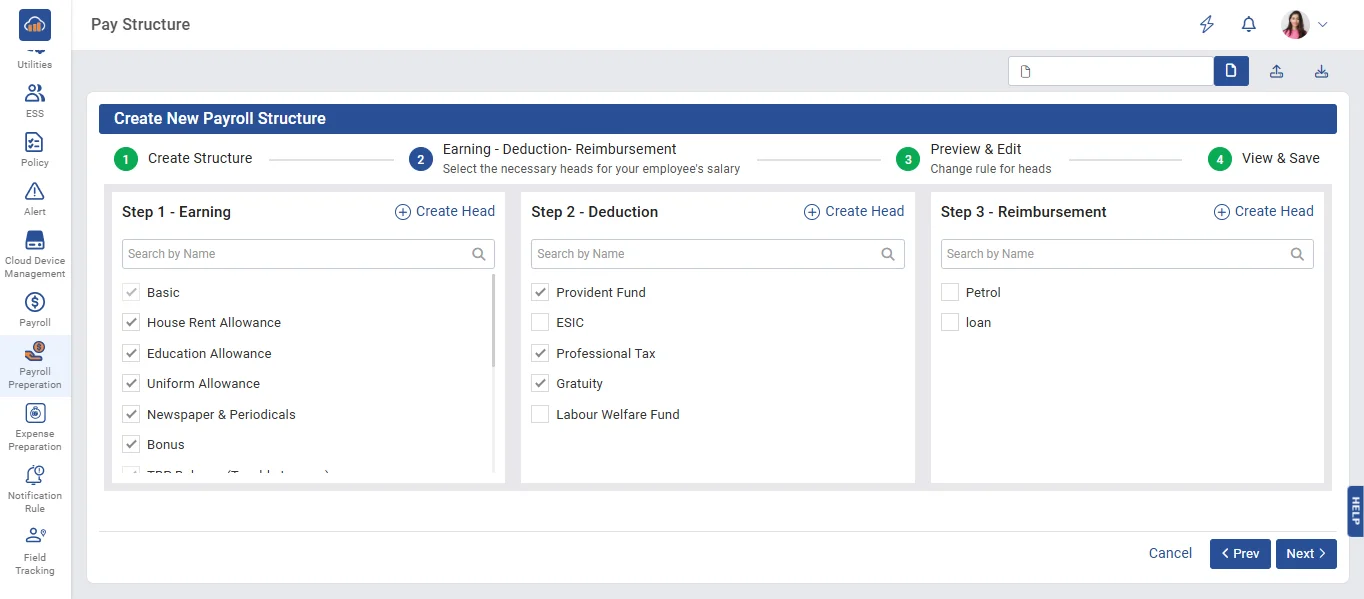
Task: Expand the user profile dropdown arrow
Action: (x=1323, y=25)
